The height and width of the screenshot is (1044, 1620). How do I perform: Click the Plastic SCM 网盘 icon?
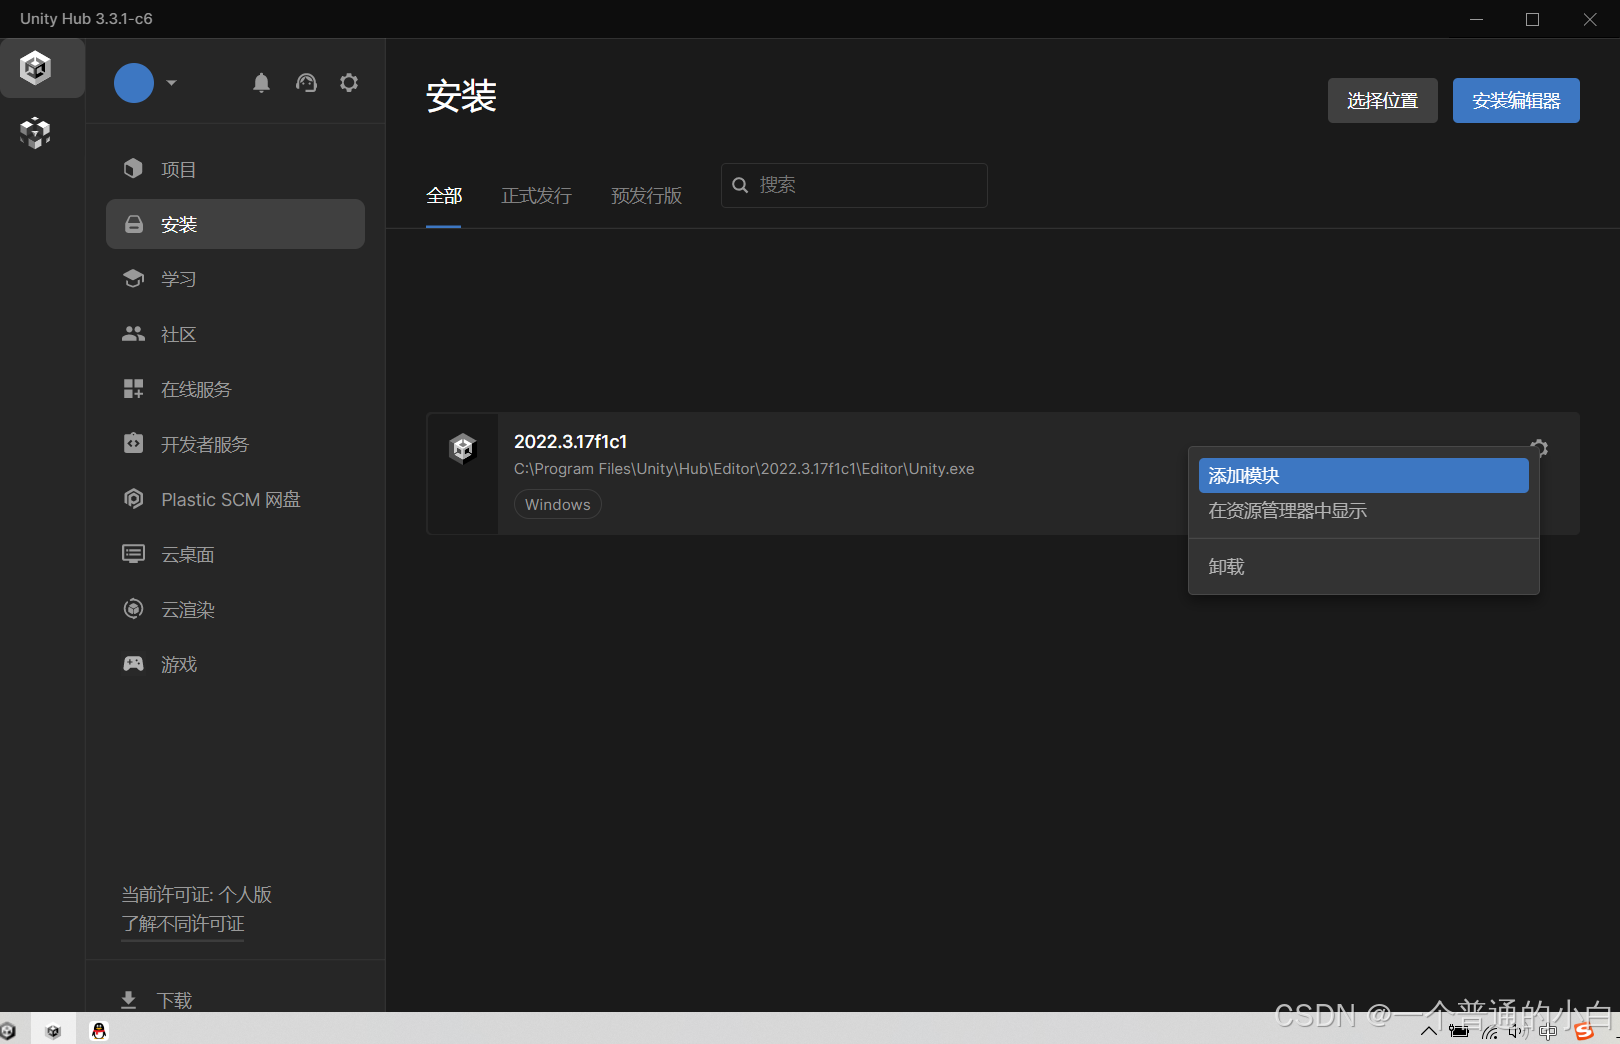[133, 499]
